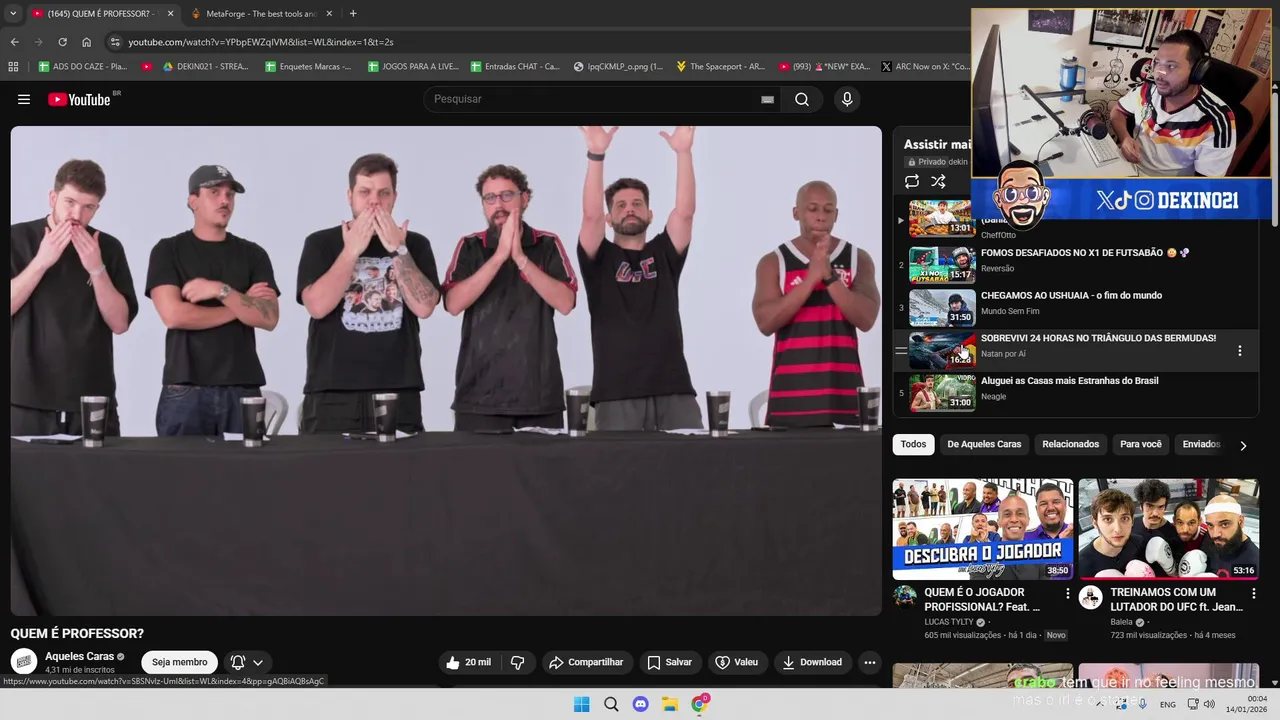
Task: Open Windows Start button on taskbar
Action: pyautogui.click(x=581, y=704)
